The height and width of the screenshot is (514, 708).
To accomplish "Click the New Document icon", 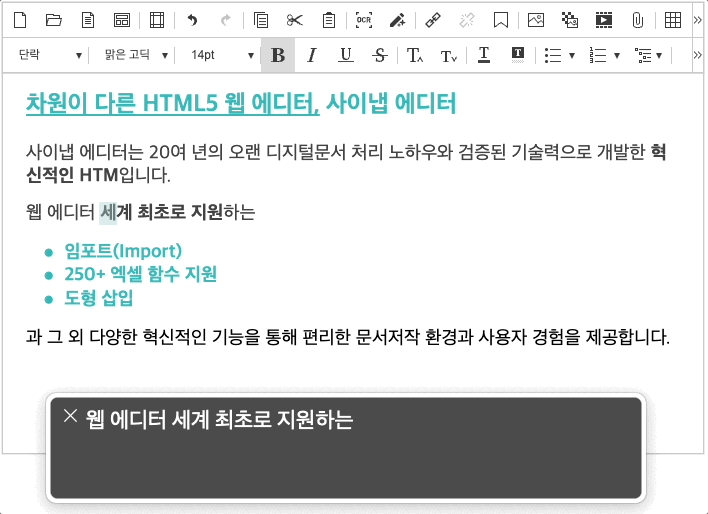I will click(20, 19).
